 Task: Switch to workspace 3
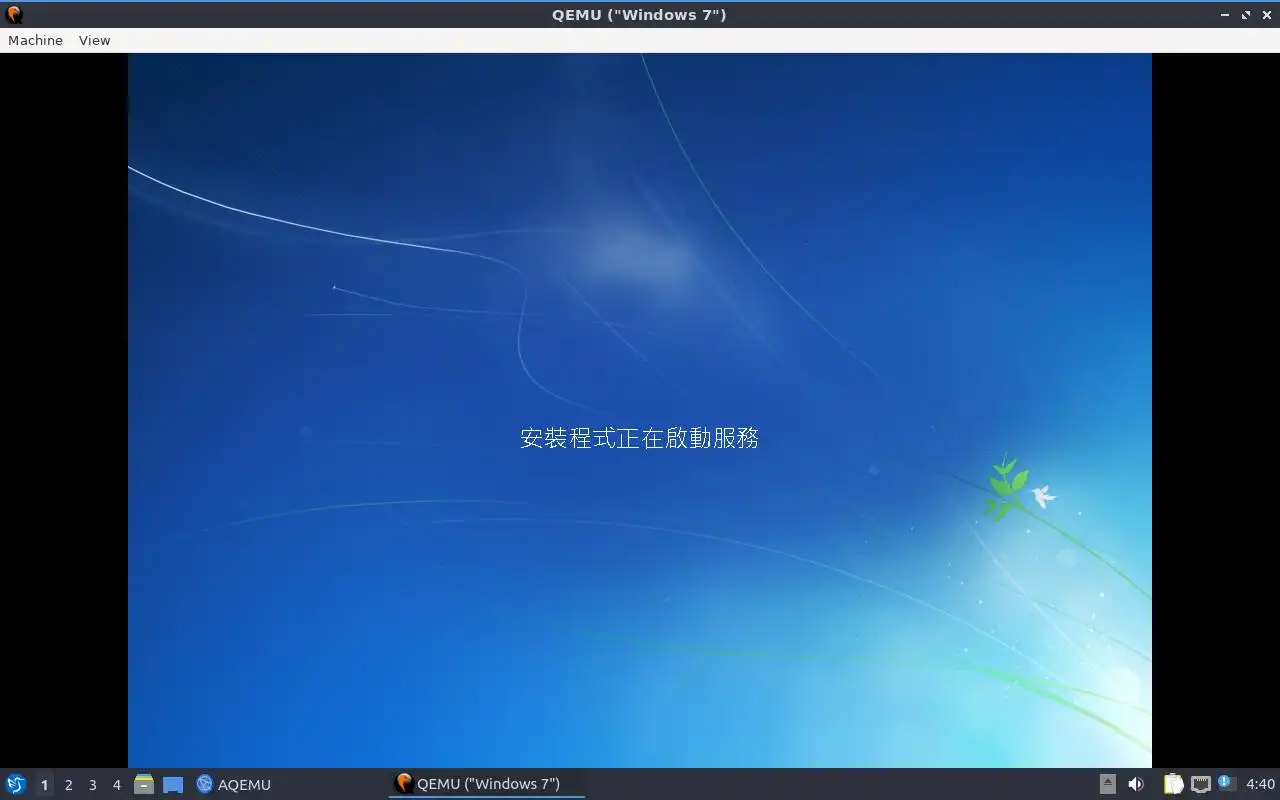click(x=93, y=785)
